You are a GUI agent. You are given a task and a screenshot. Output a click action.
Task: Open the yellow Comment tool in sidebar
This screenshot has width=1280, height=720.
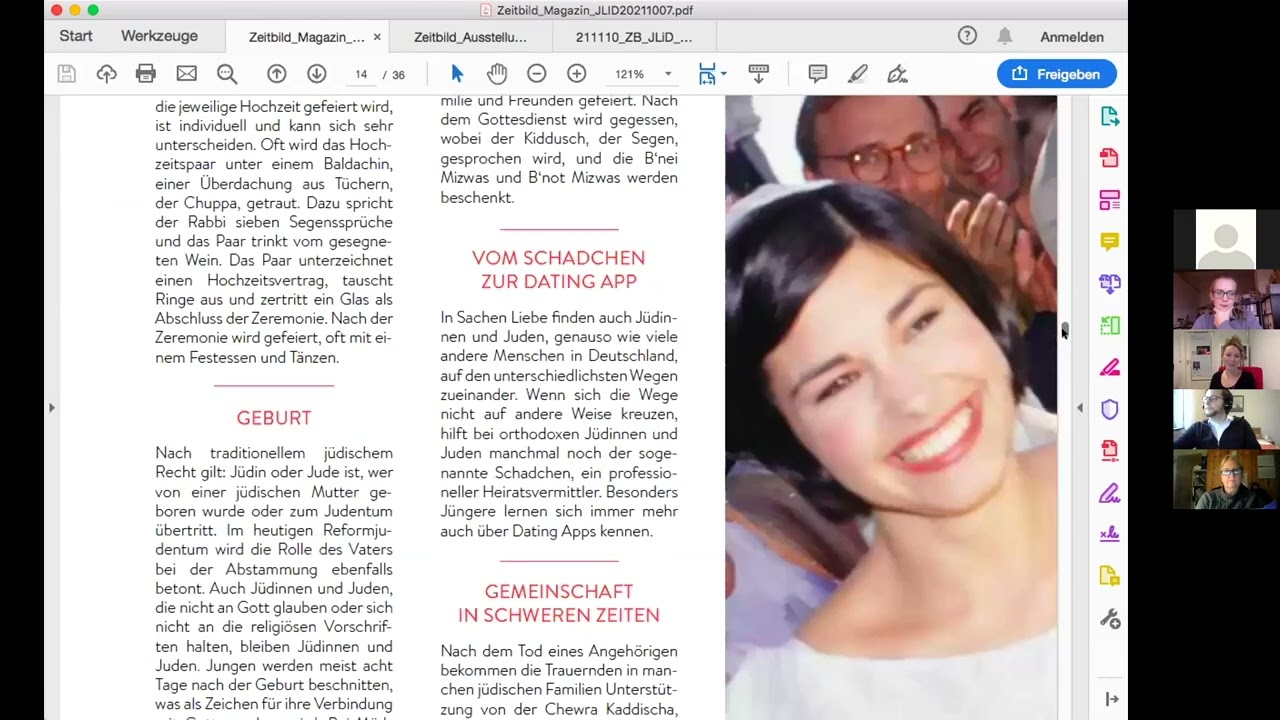point(1110,242)
